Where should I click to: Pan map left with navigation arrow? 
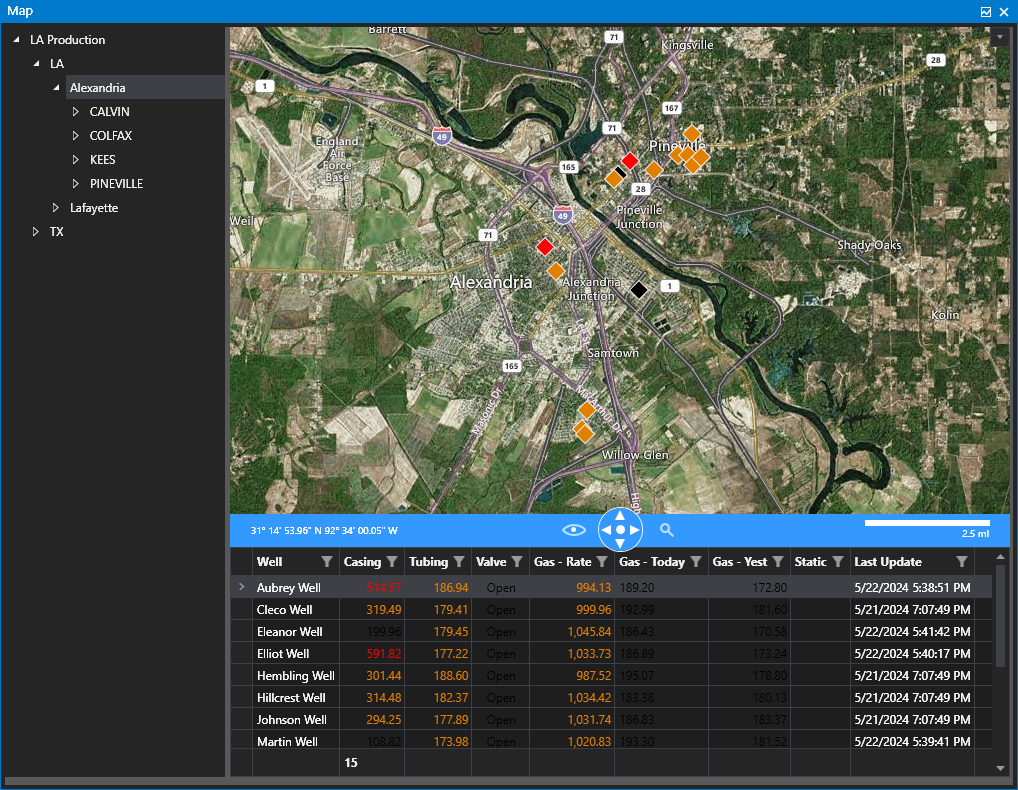coord(606,530)
